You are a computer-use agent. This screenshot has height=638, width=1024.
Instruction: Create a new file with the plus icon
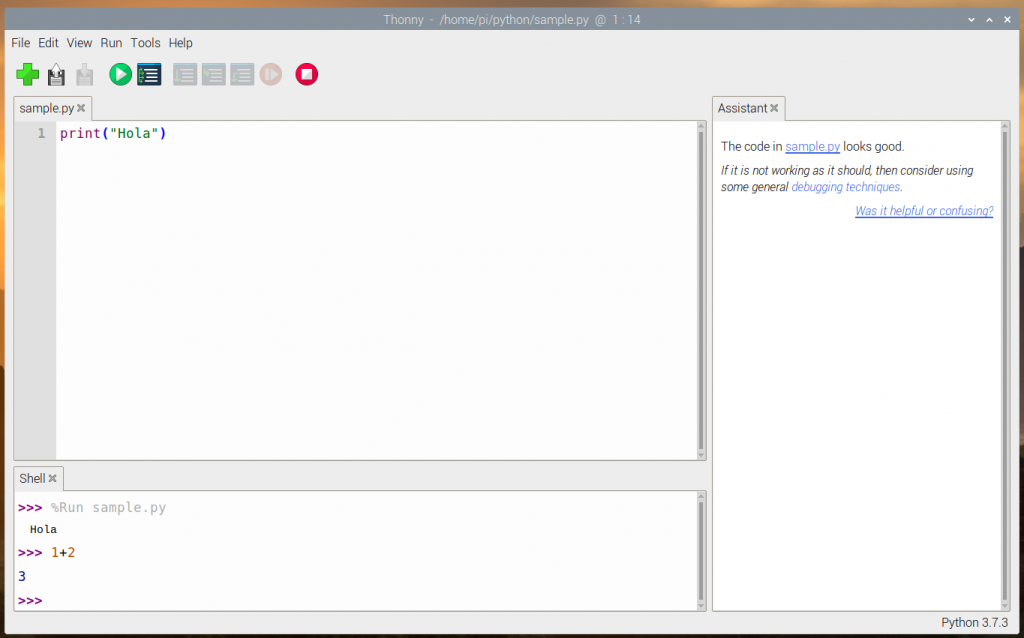point(27,74)
